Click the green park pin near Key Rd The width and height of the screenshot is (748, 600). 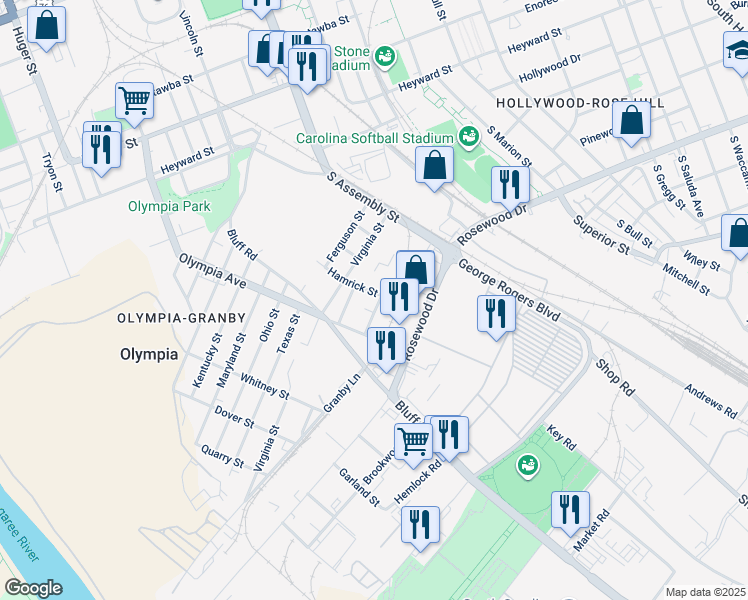(527, 466)
